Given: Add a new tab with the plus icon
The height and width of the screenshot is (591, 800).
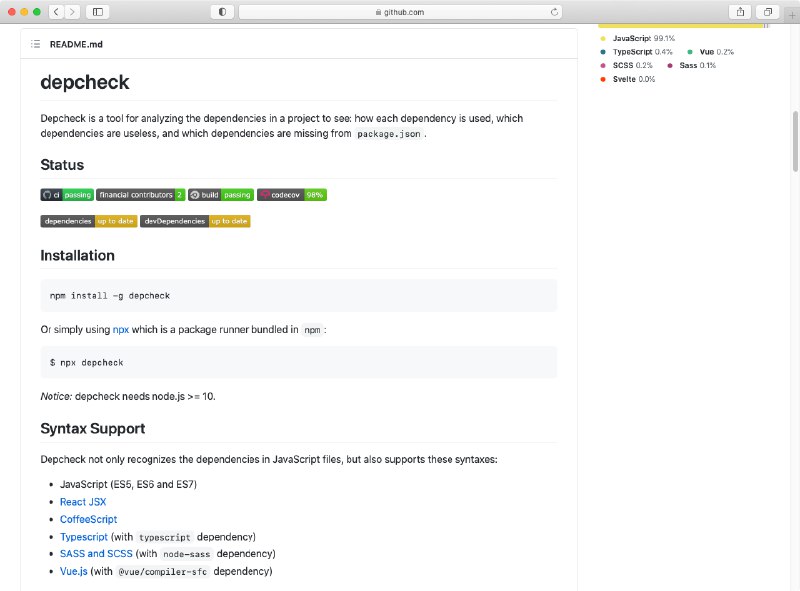Looking at the screenshot, I should tap(792, 15).
